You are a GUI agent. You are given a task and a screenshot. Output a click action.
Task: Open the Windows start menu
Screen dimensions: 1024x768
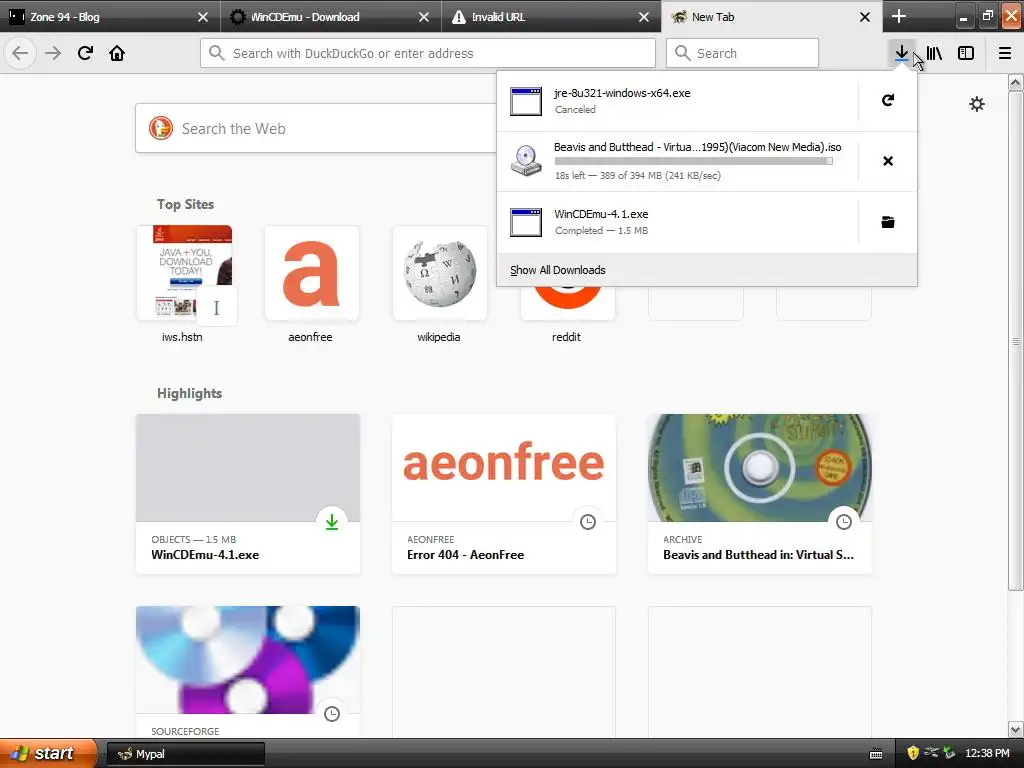coord(47,753)
